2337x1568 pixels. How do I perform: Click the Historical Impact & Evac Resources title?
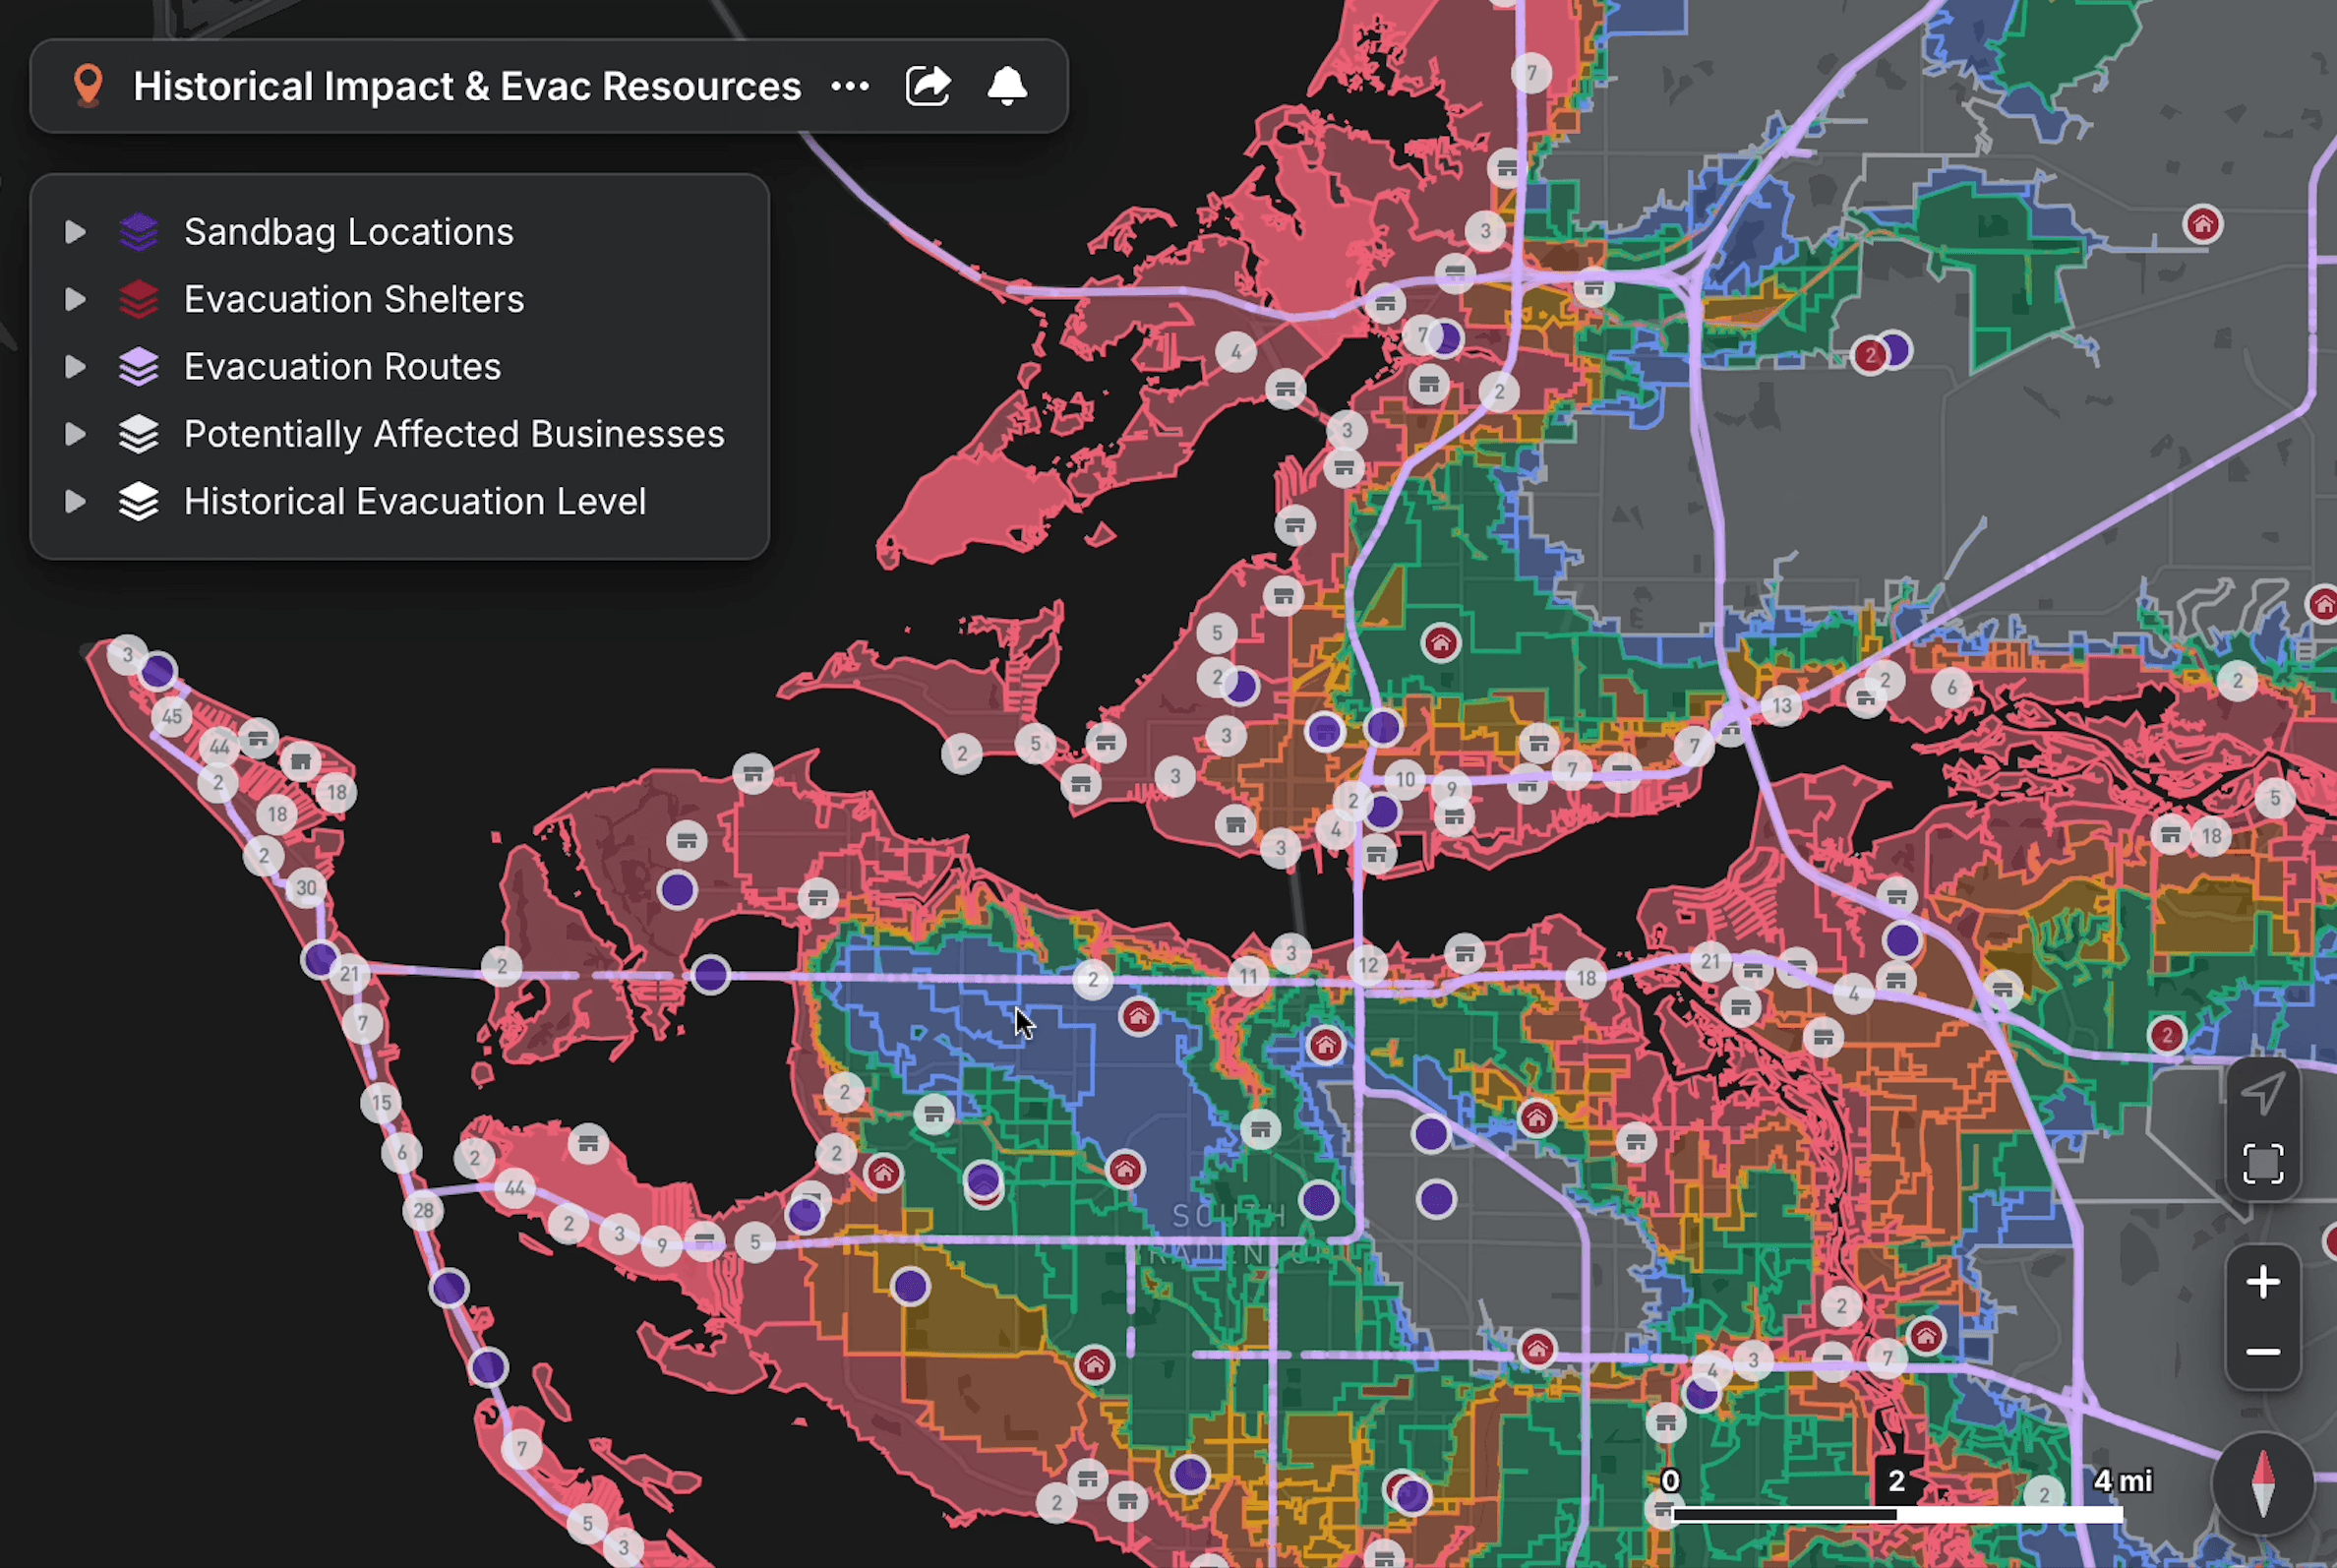(x=467, y=86)
